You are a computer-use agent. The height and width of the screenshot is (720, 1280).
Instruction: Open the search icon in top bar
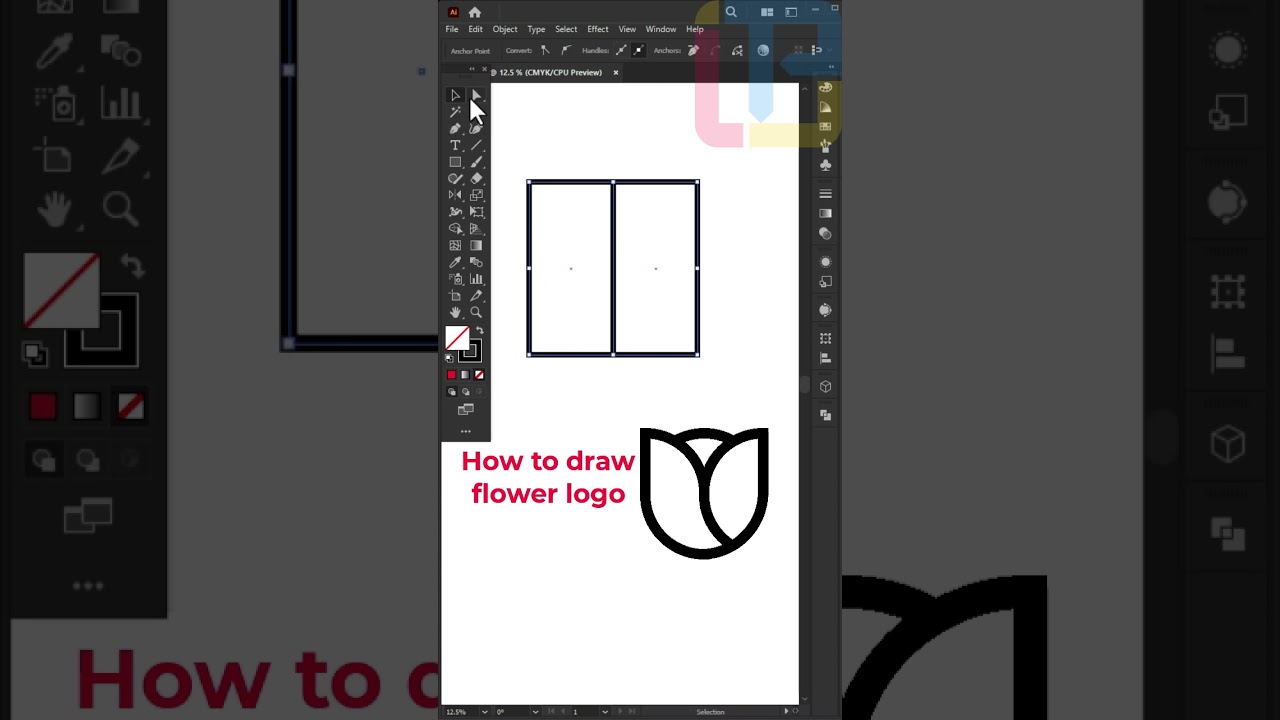click(731, 12)
